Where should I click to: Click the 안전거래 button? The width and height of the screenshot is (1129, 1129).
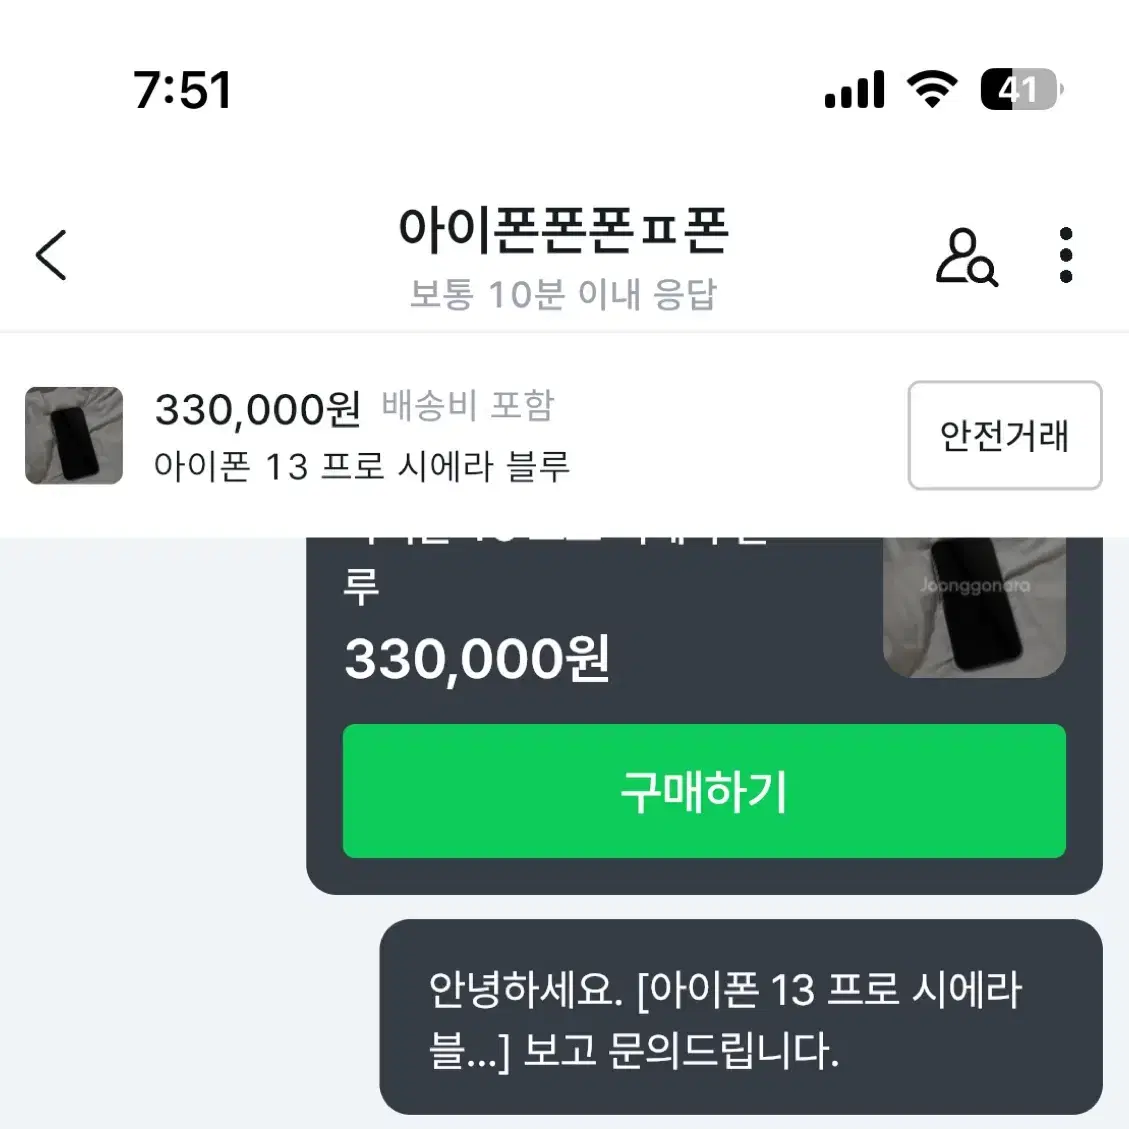[1004, 436]
